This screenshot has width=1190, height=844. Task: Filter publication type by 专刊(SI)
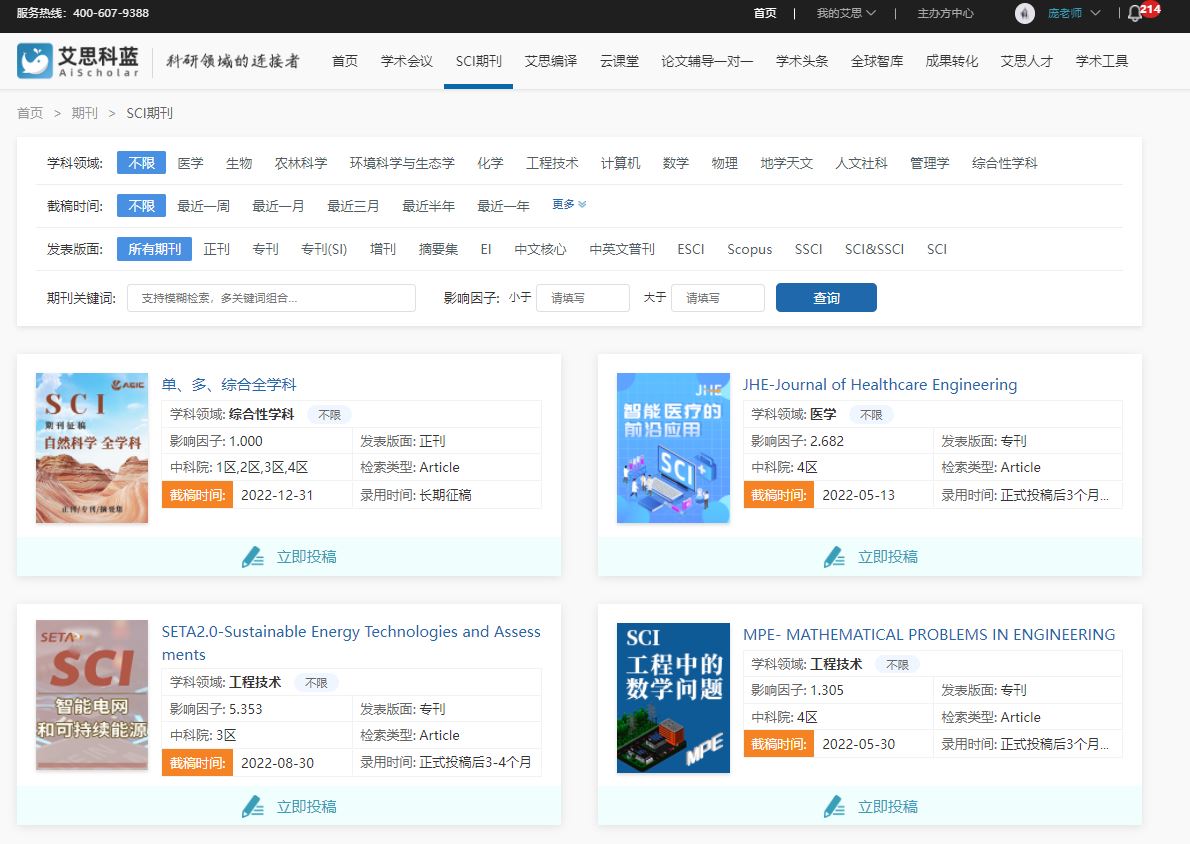[323, 249]
